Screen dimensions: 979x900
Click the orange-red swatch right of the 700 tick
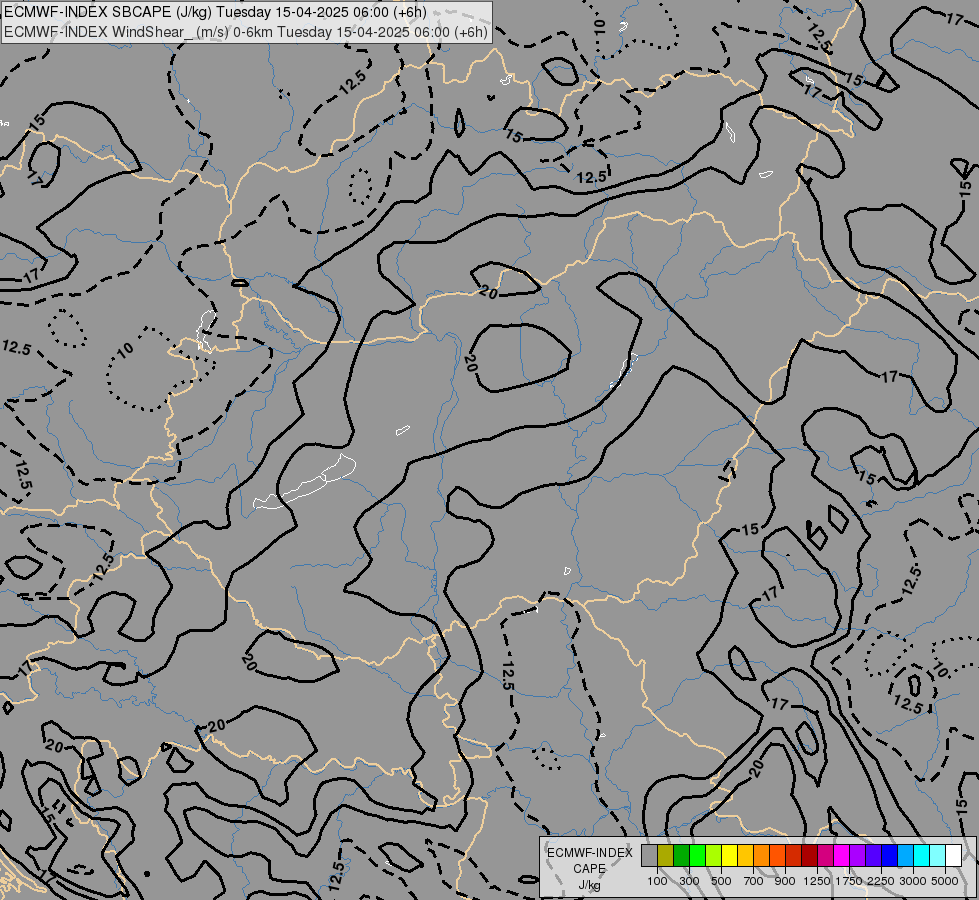coord(777,855)
